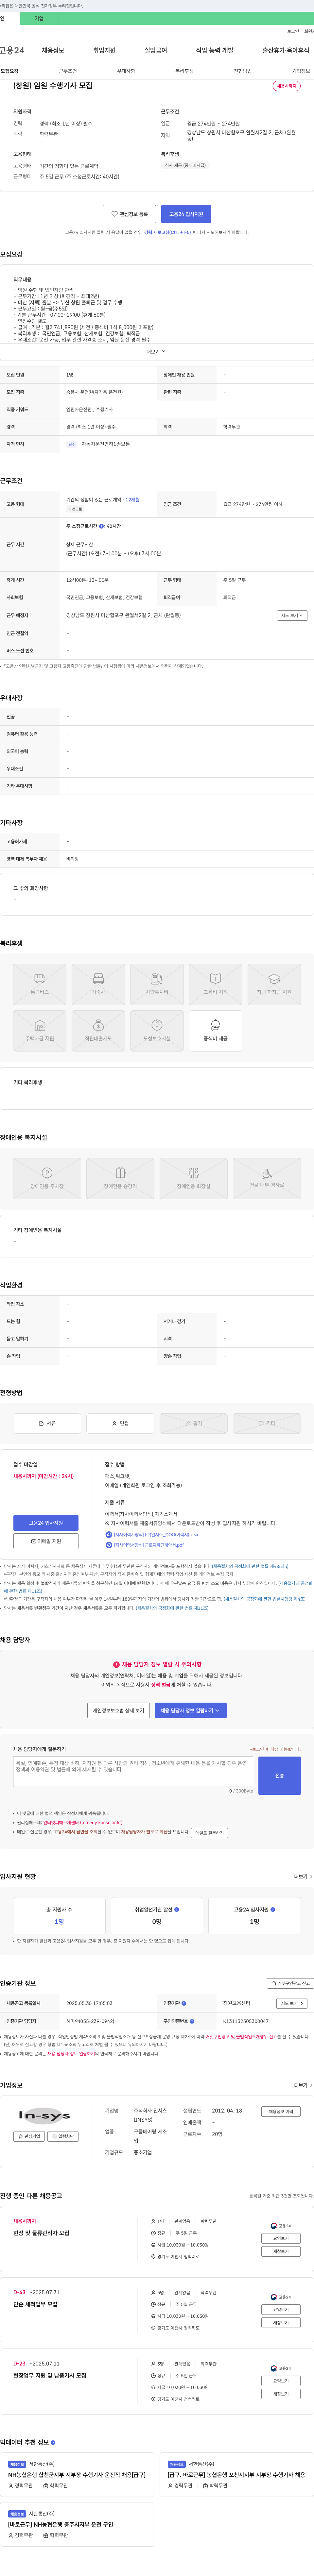314x2576 pixels.
Task: Click the 통근버스 welfare icon
Action: click(40, 984)
